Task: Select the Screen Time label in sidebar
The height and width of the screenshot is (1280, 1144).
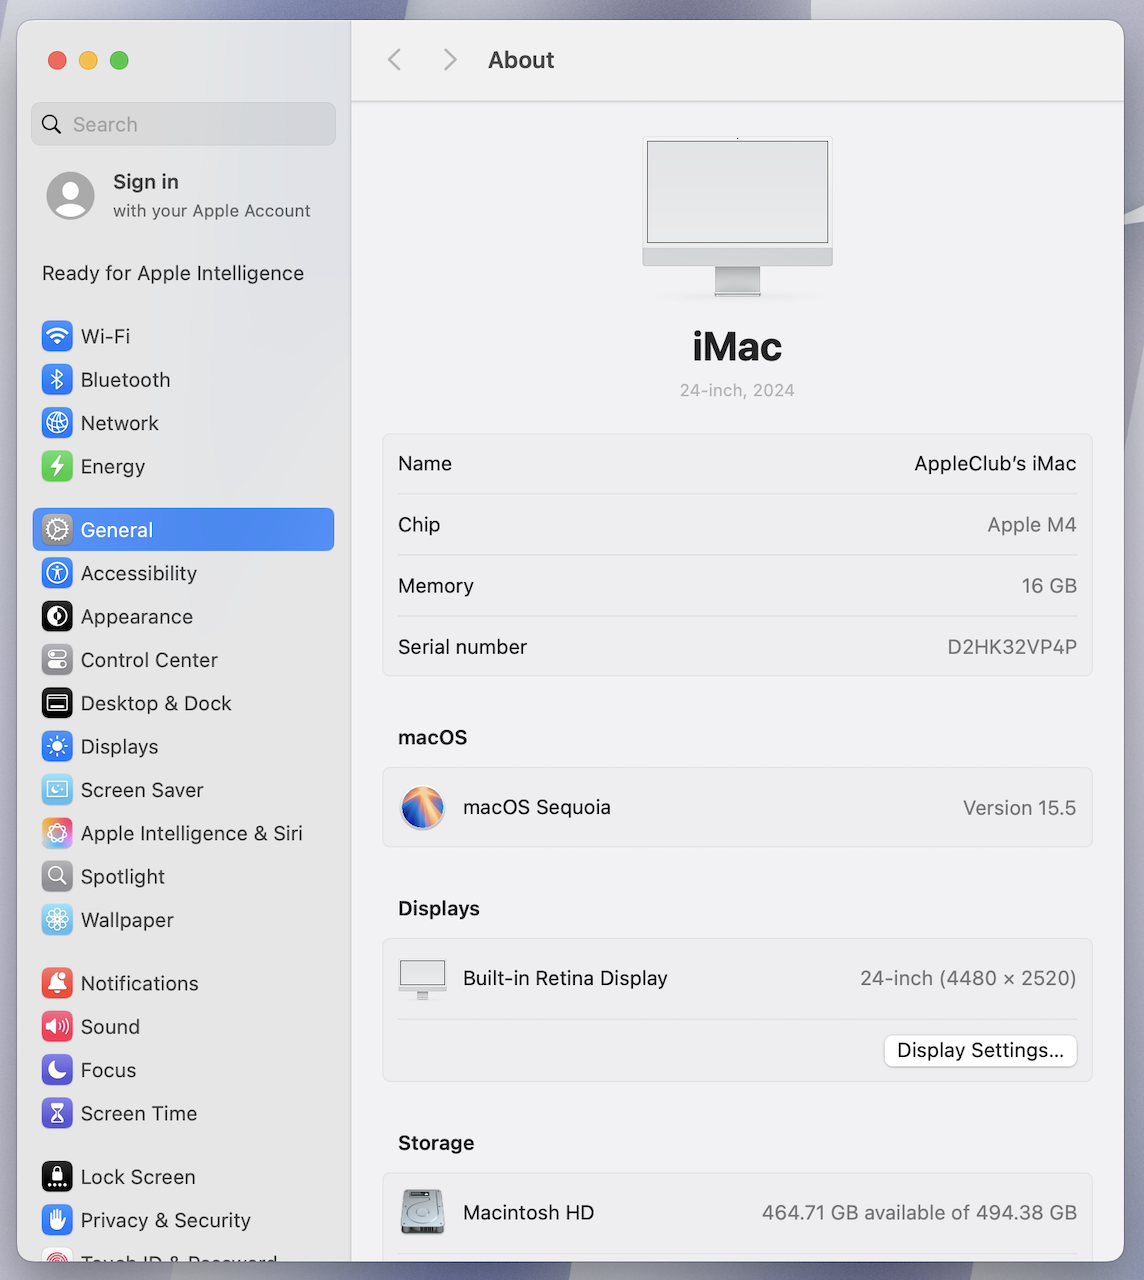Action: click(x=139, y=1113)
